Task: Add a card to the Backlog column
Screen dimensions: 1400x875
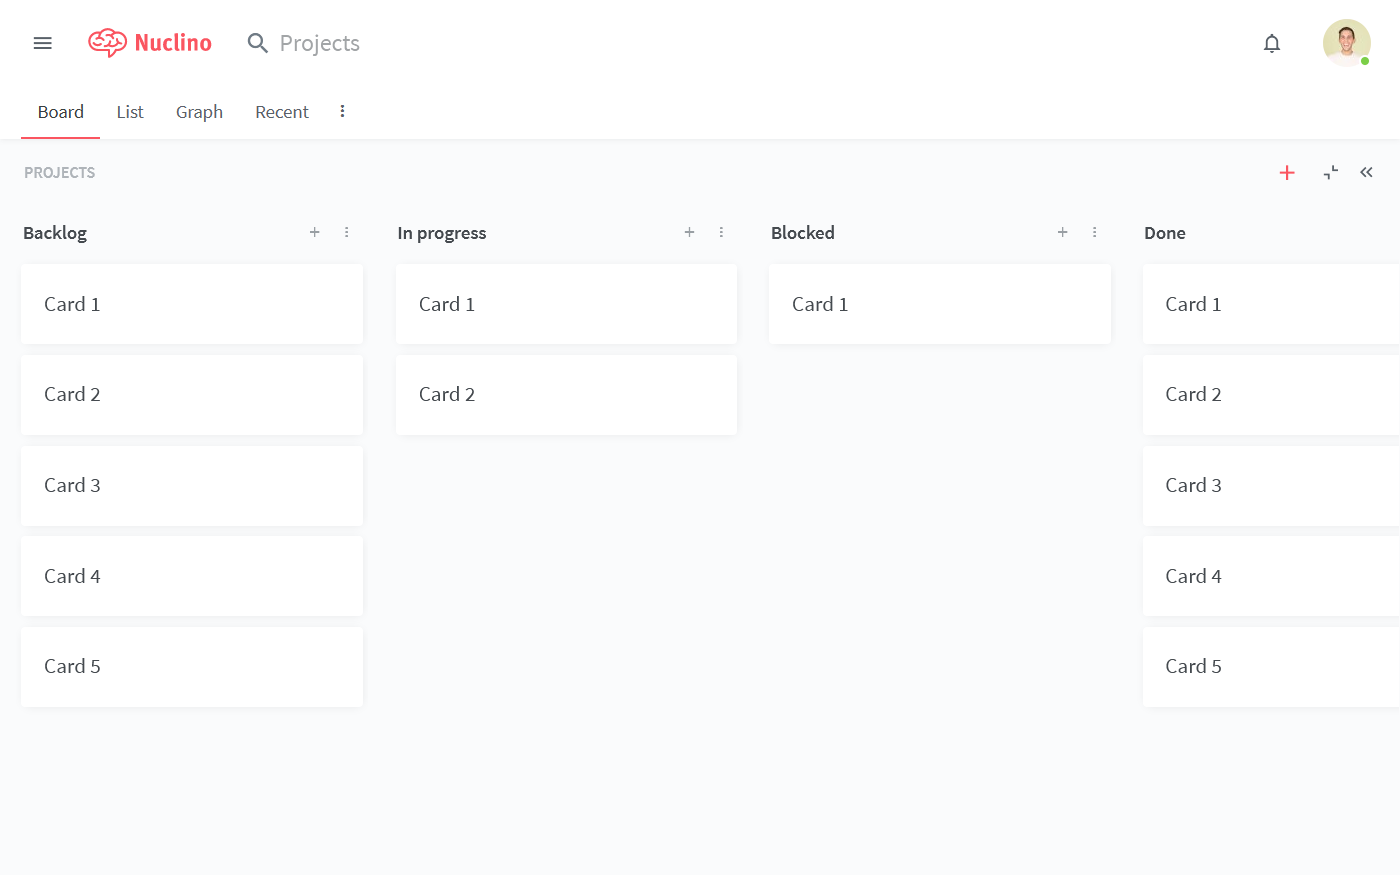Action: coord(315,232)
